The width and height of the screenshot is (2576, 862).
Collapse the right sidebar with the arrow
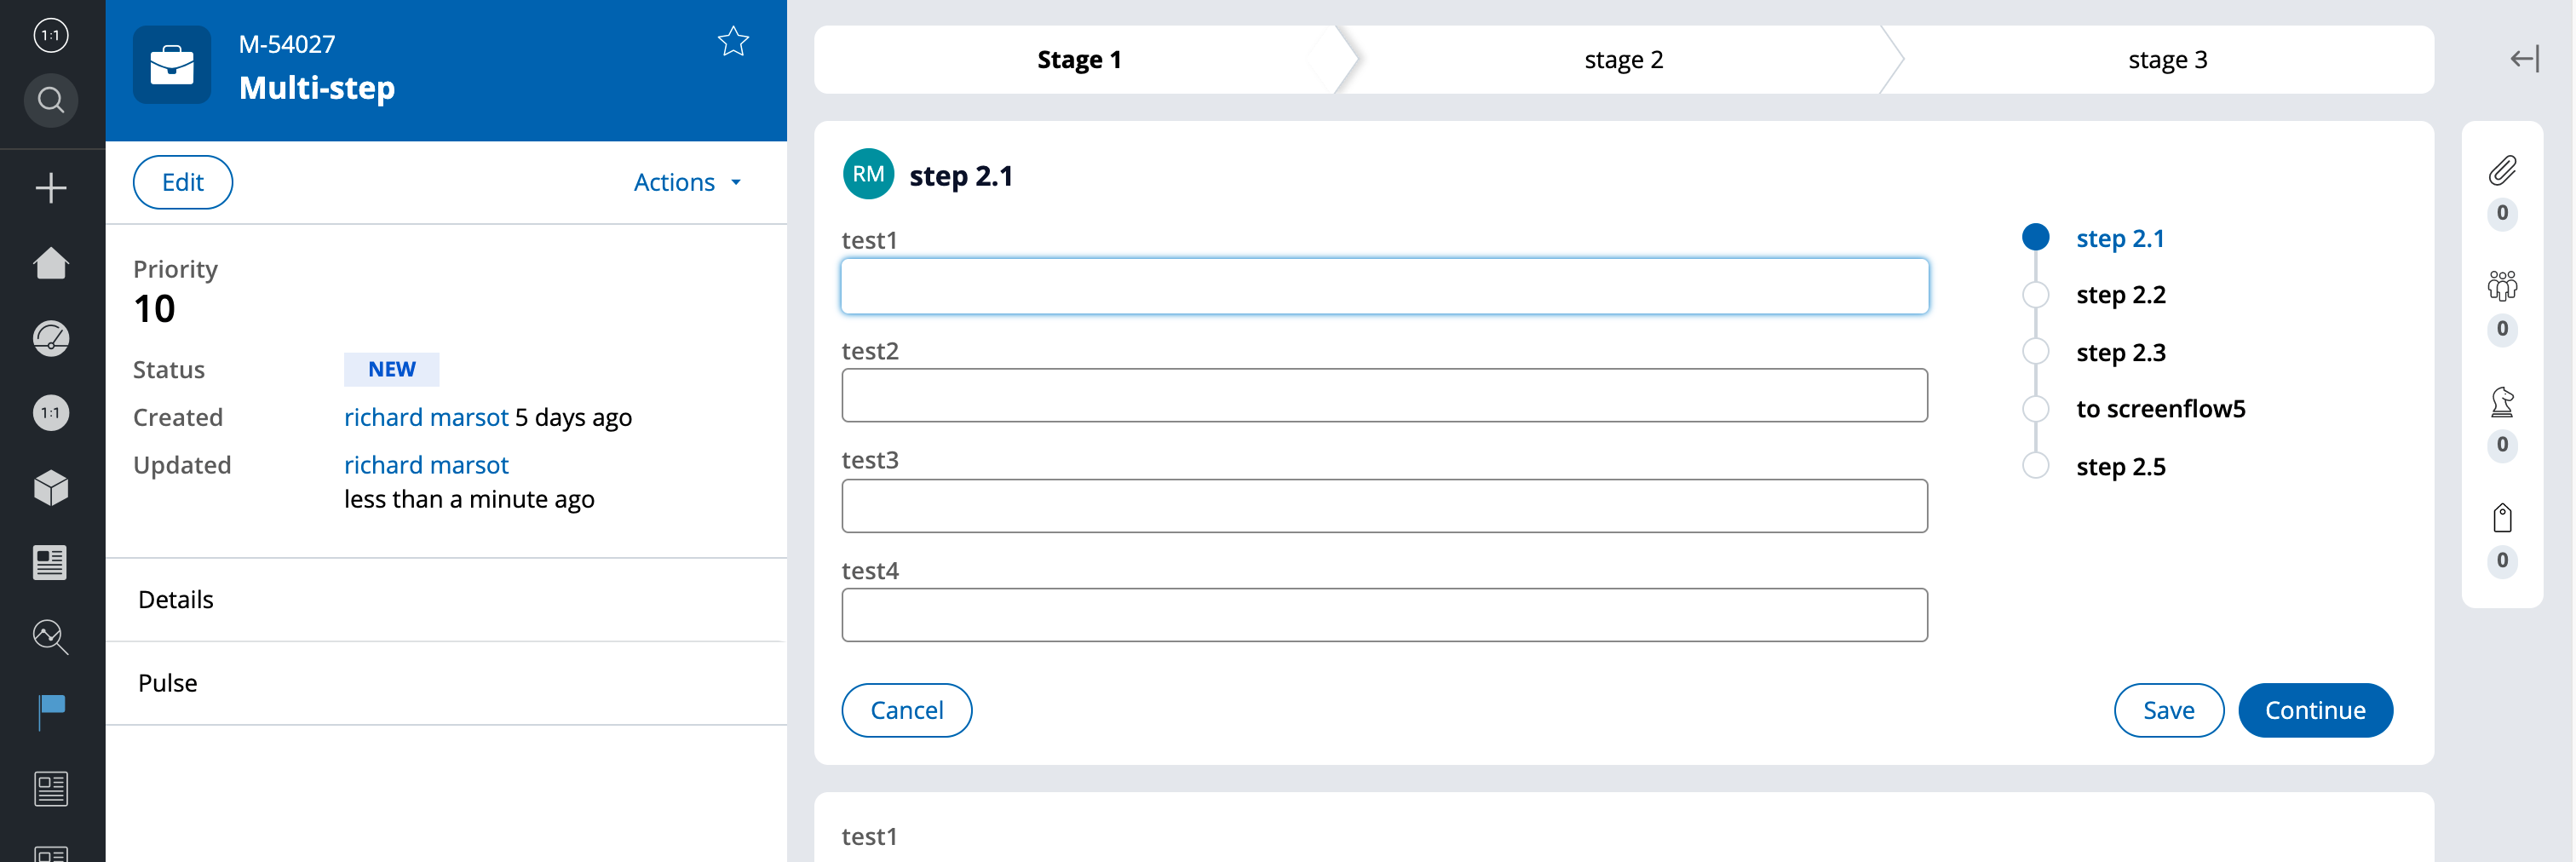[x=2524, y=59]
